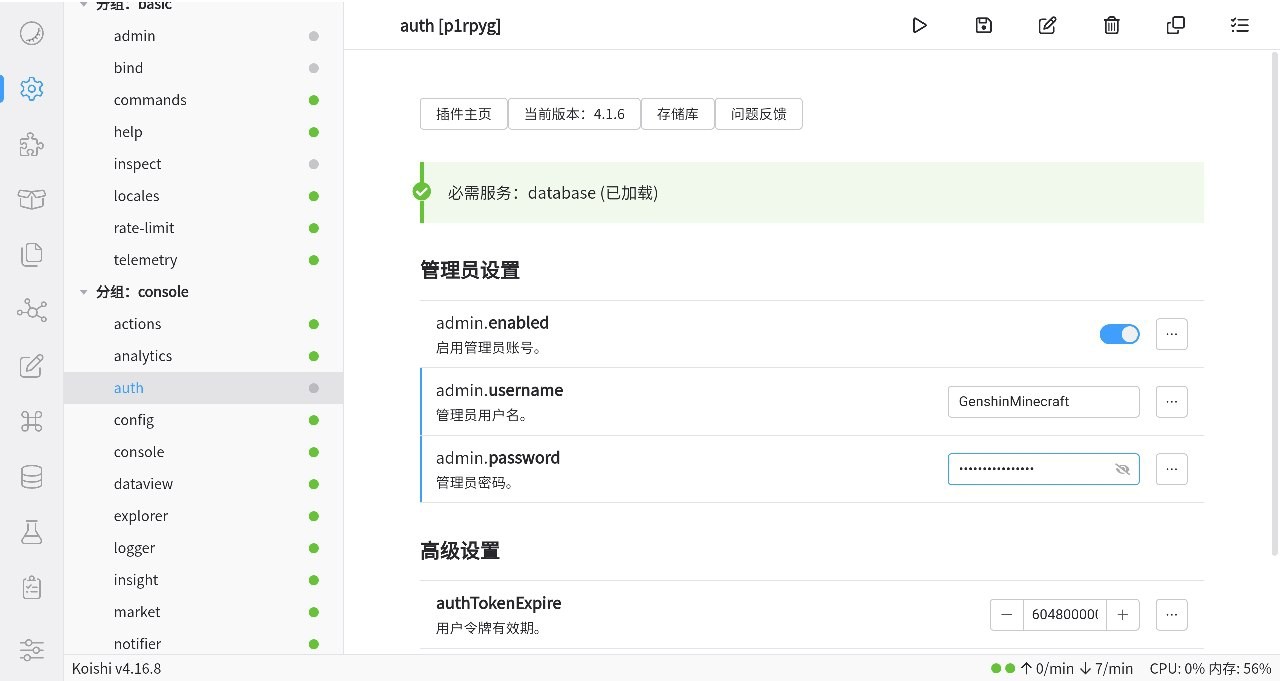Image resolution: width=1280 pixels, height=681 pixels.
Task: Select the commands plugin in the tree
Action: click(150, 100)
